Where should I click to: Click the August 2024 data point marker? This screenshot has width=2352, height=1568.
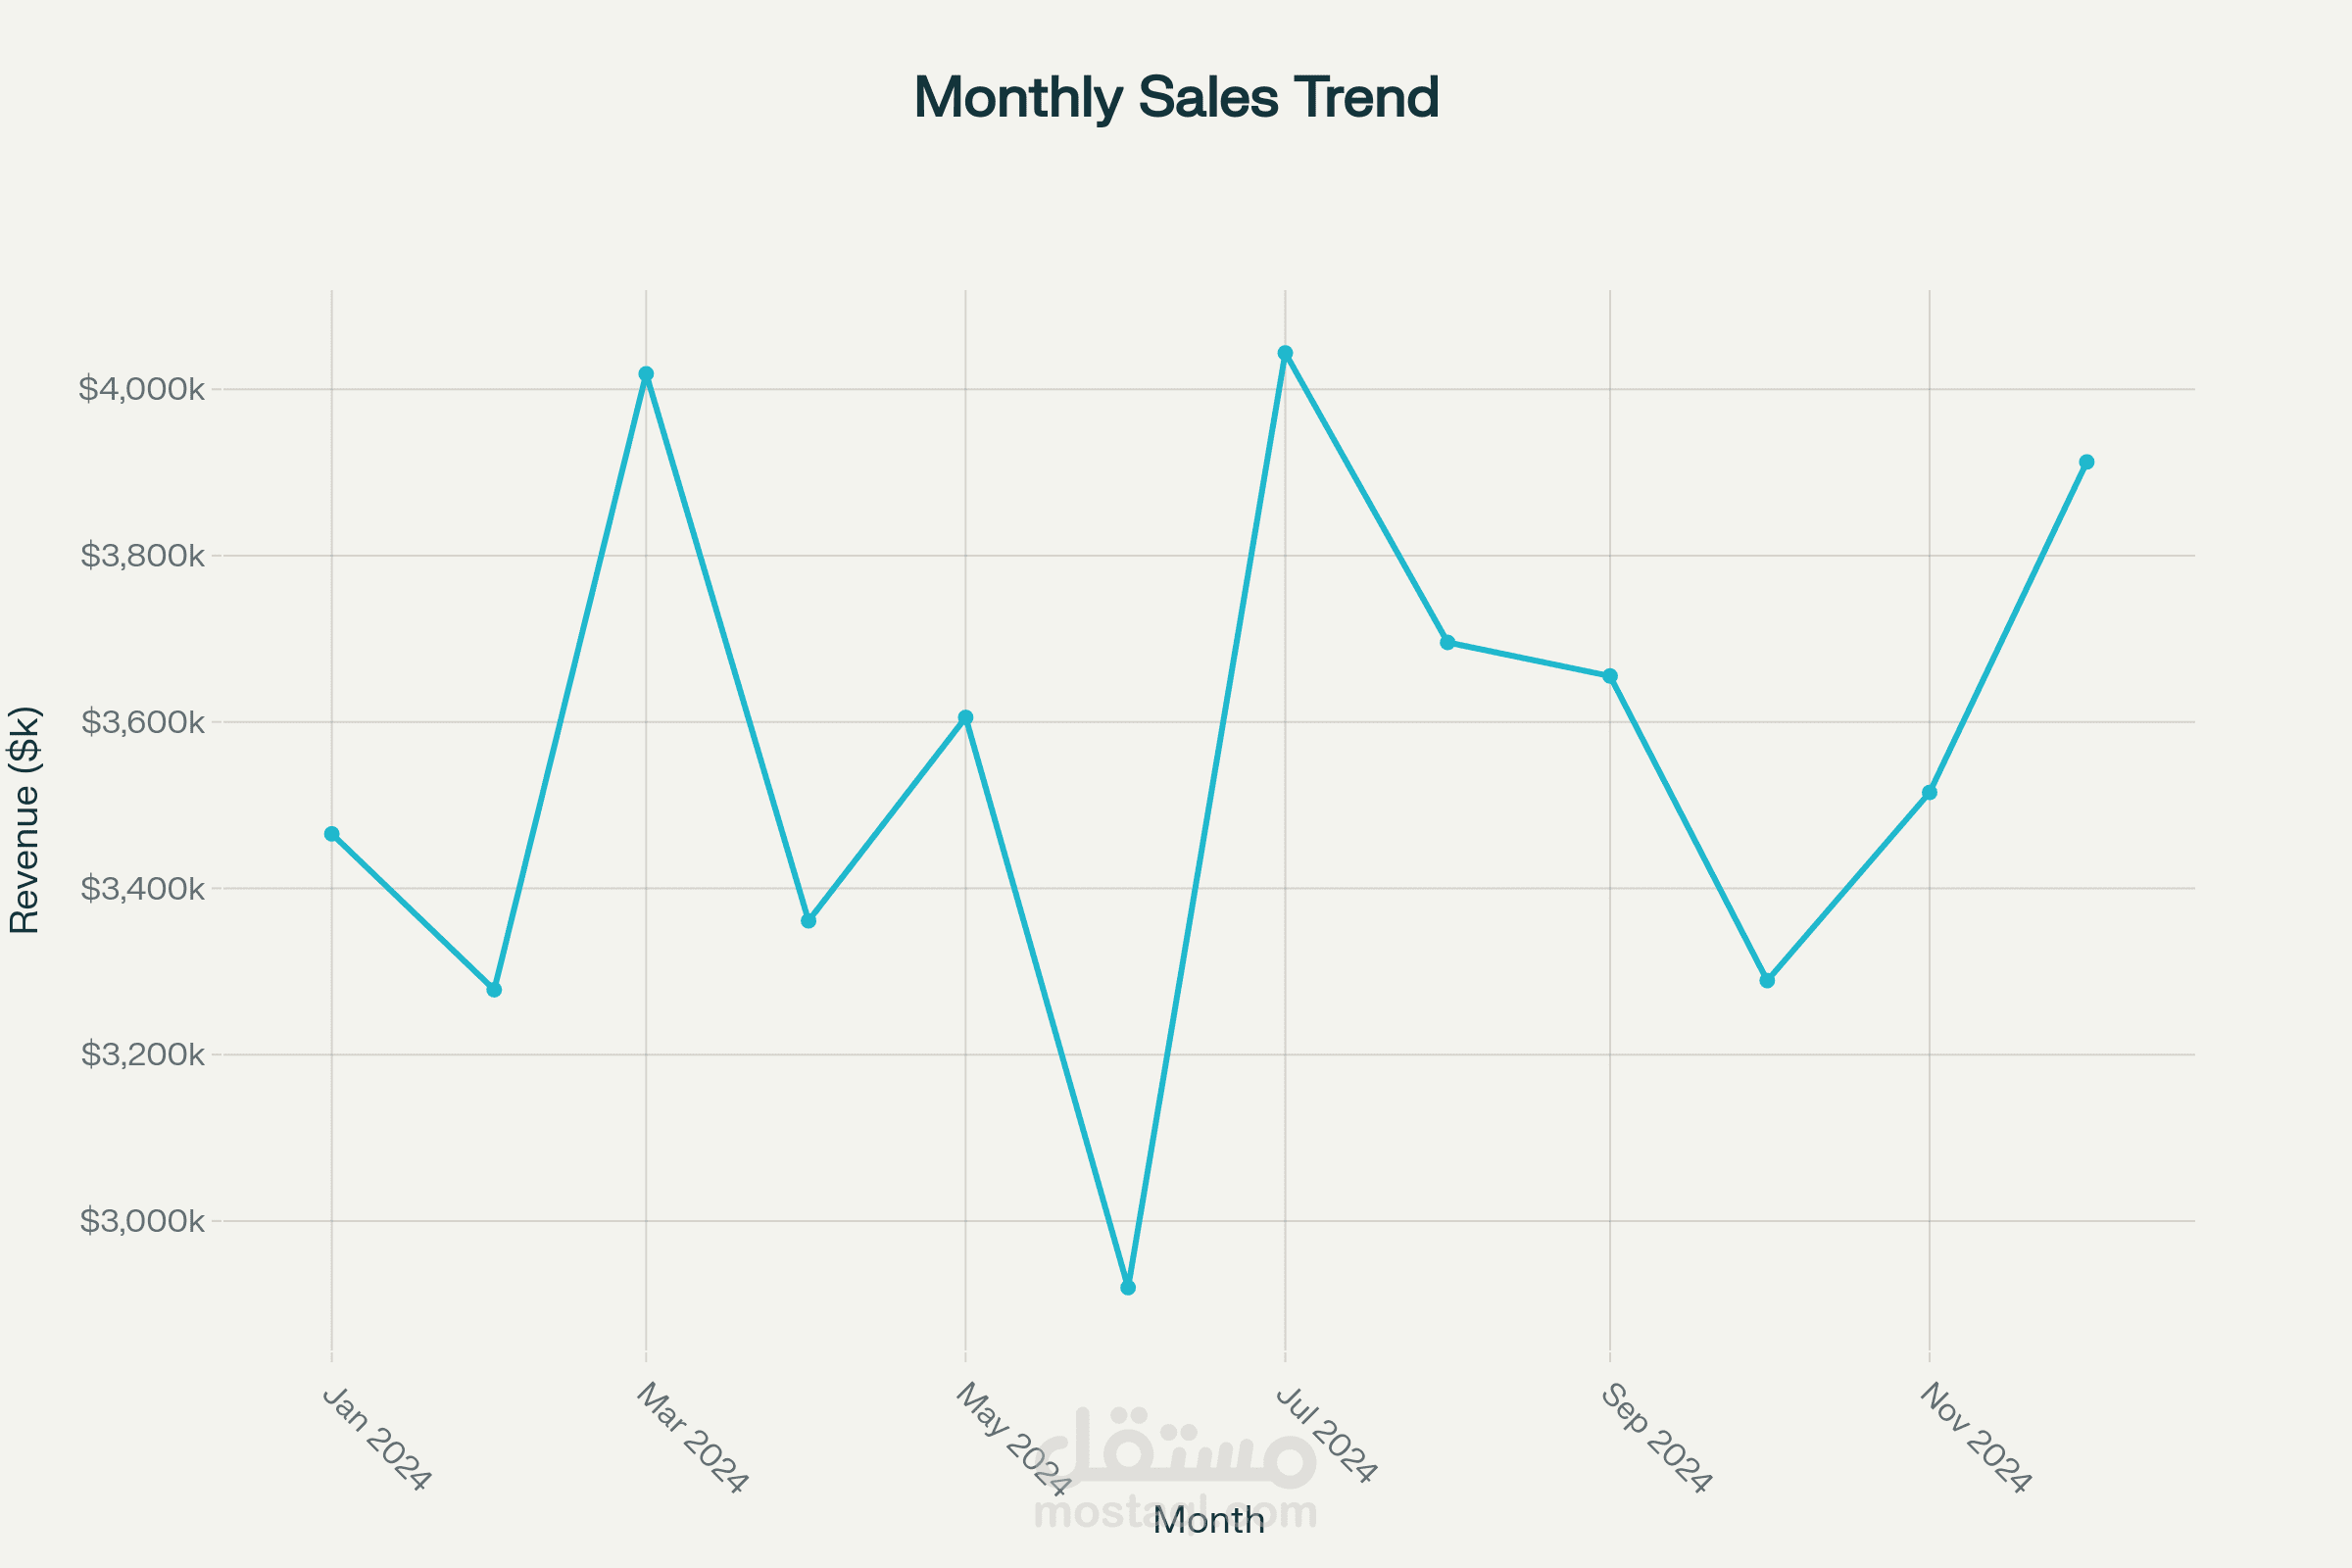1448,642
